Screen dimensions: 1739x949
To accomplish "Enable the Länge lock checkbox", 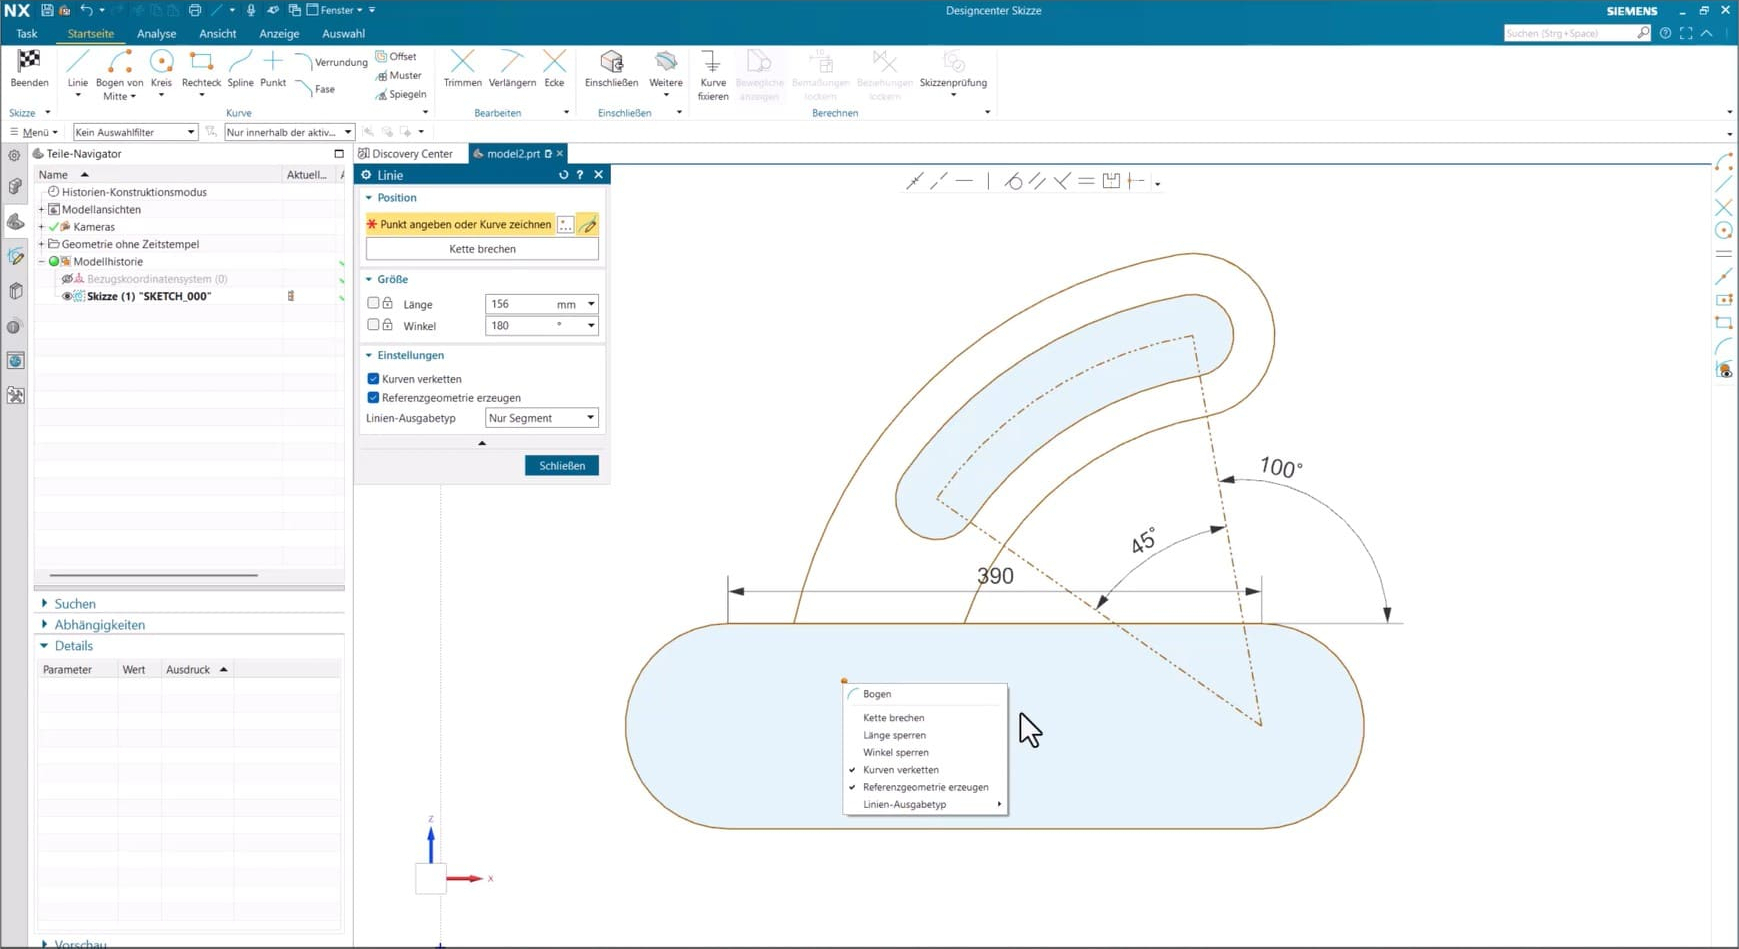I will point(373,303).
